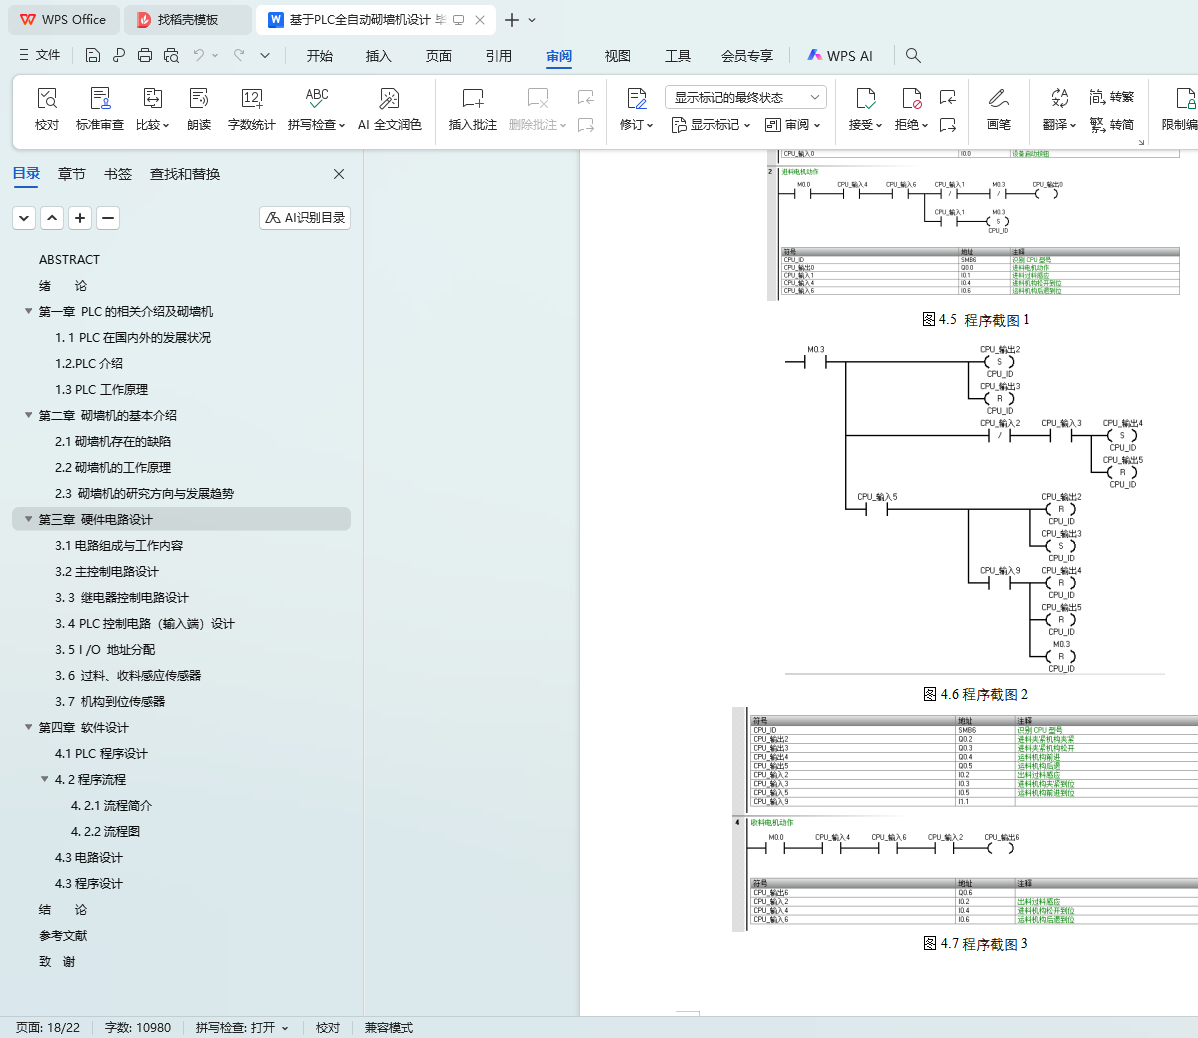Click the save icon in quick toolbar
The image size is (1198, 1038).
[x=92, y=55]
